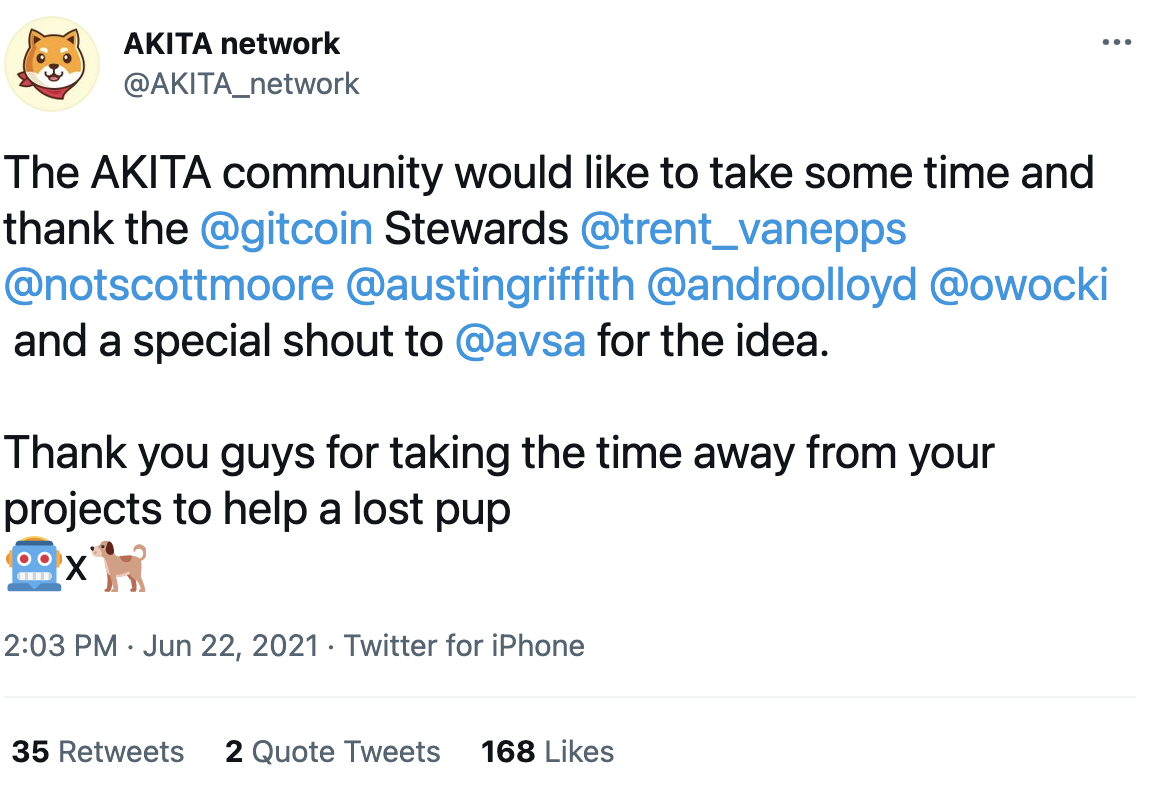Open the tweet's three-dot More menu

[1115, 43]
